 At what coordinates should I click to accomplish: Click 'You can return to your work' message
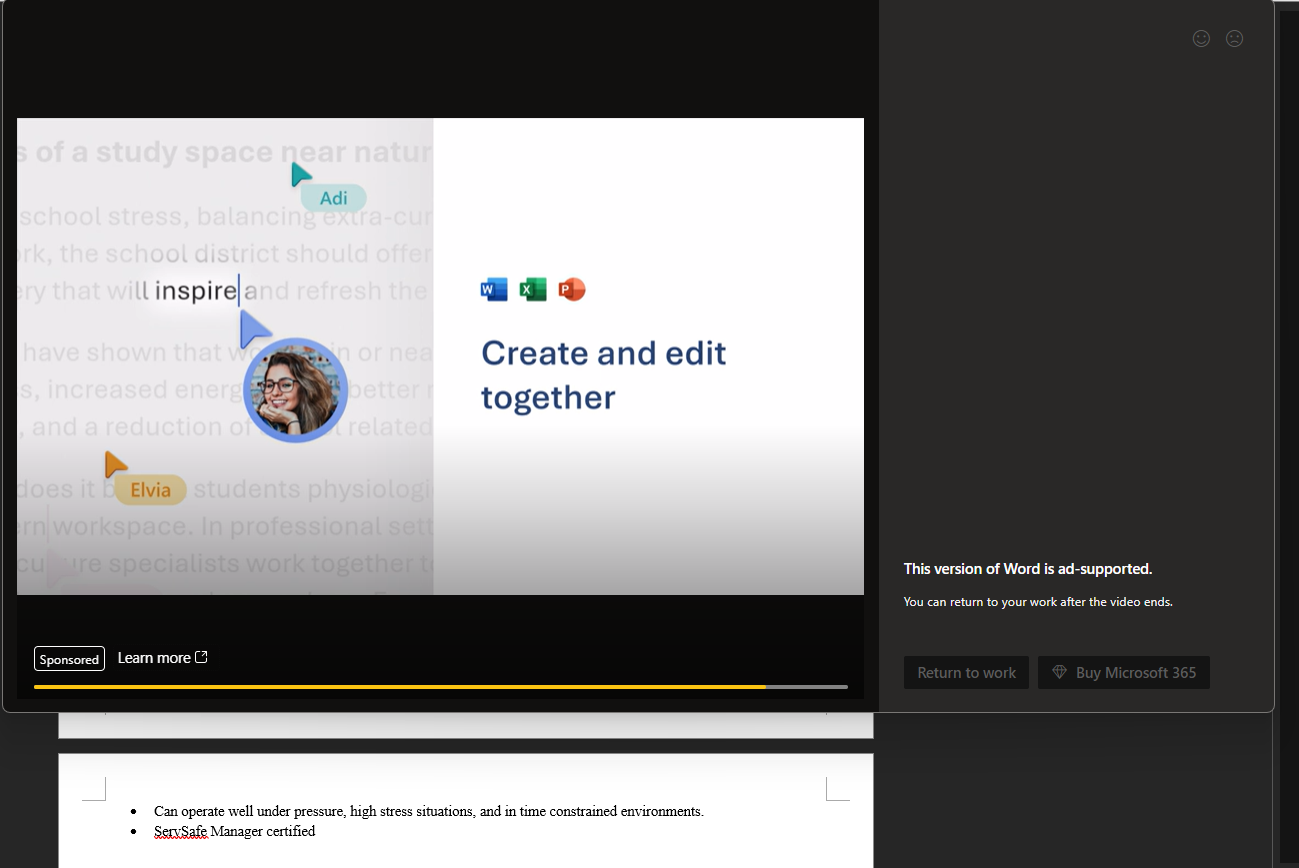pyautogui.click(x=1038, y=602)
